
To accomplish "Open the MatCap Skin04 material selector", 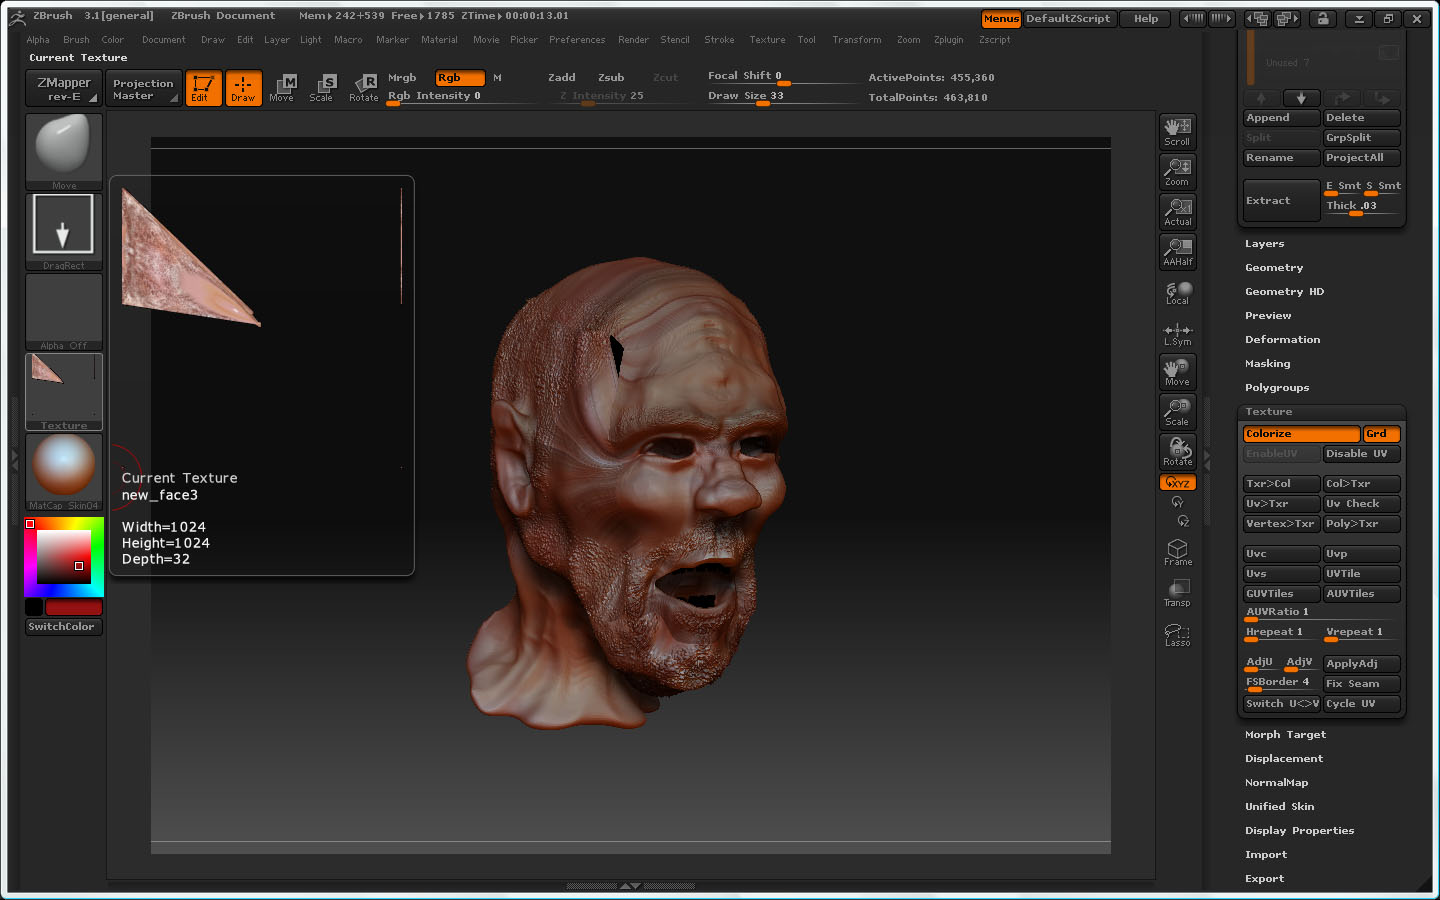I will coord(64,471).
